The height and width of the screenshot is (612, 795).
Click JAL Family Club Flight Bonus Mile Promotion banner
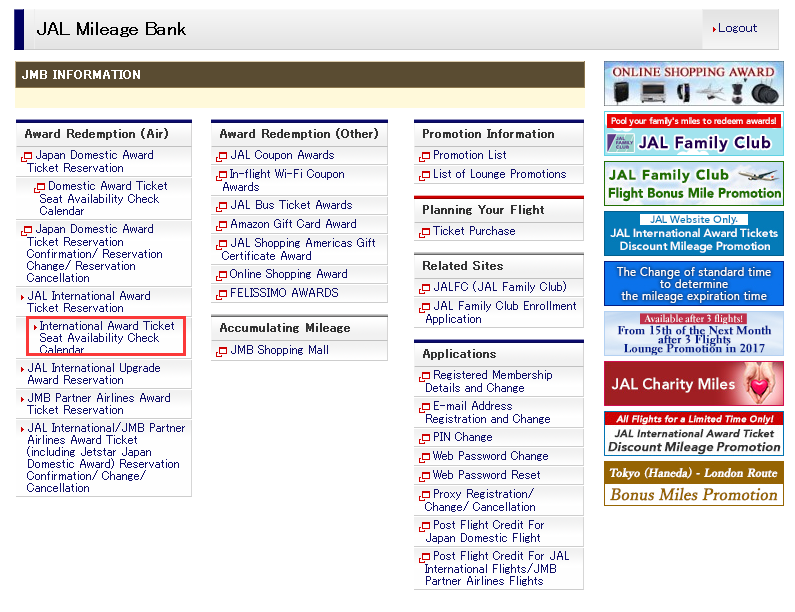[x=694, y=184]
